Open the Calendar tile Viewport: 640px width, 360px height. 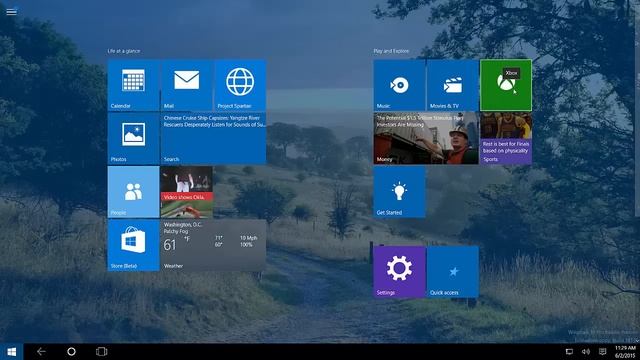click(133, 85)
